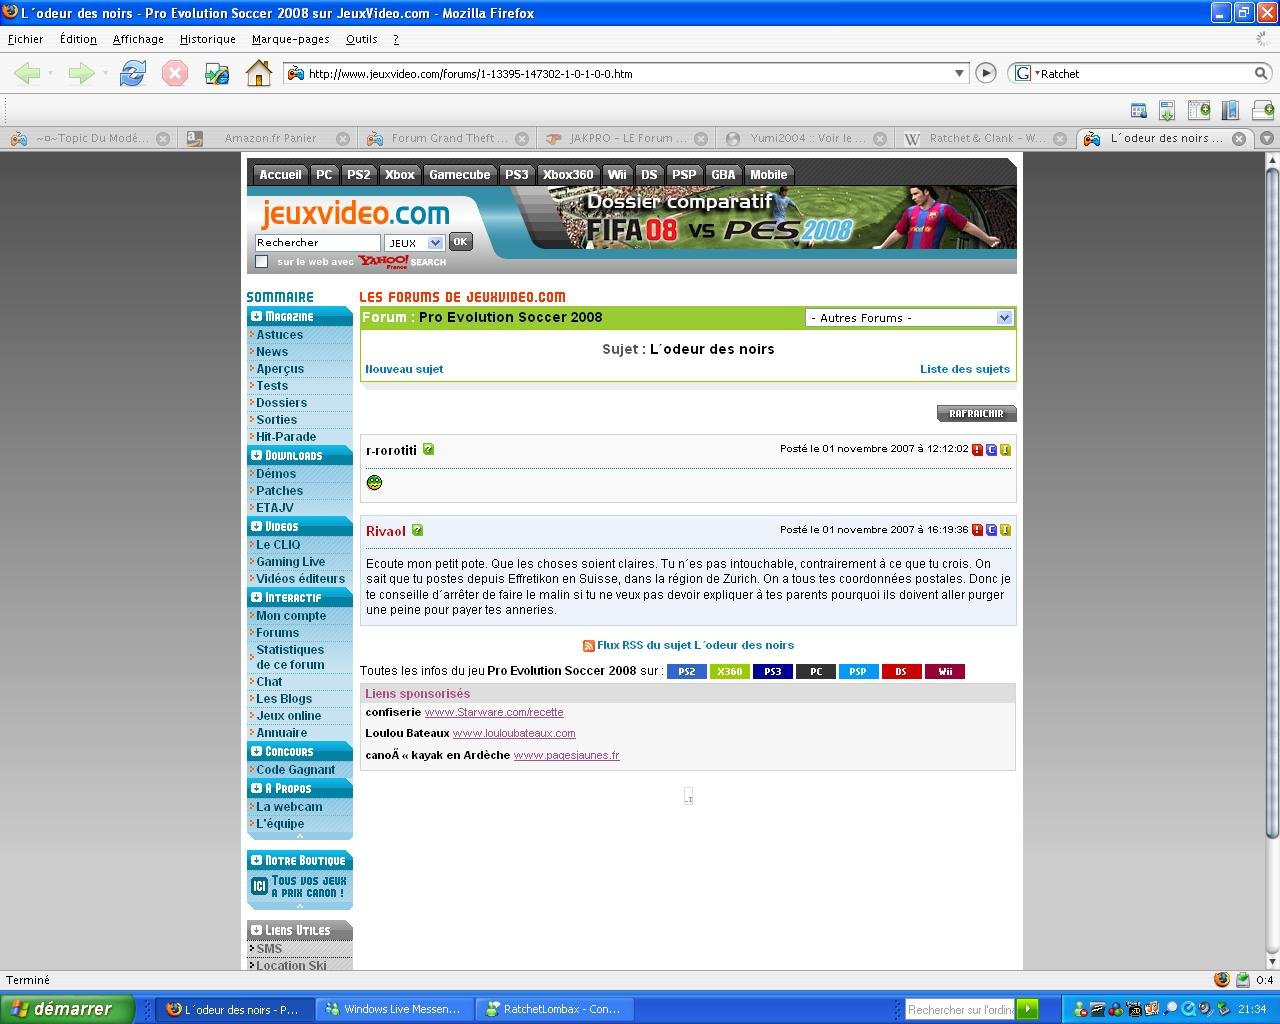This screenshot has height=1024, width=1280.
Task: Click the red alert icon on Rivaol's post
Action: click(977, 530)
